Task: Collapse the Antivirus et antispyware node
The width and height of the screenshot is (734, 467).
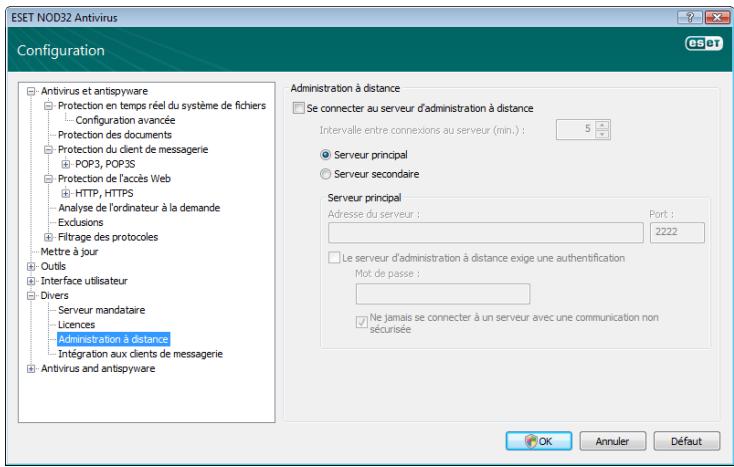Action: [31, 91]
